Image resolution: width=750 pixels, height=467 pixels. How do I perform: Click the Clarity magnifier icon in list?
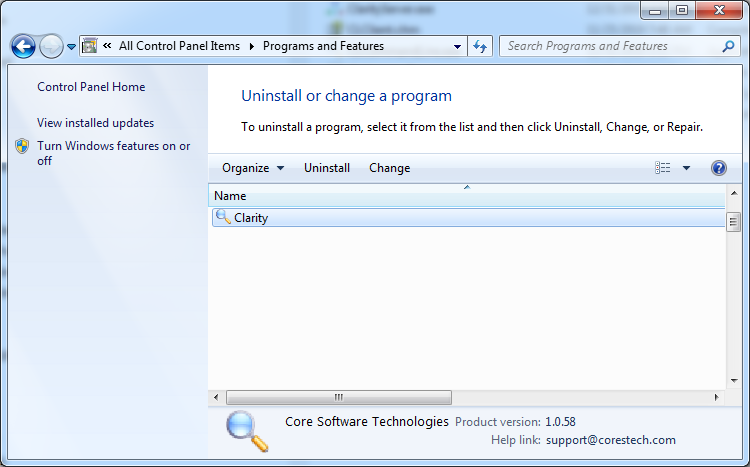(x=223, y=217)
